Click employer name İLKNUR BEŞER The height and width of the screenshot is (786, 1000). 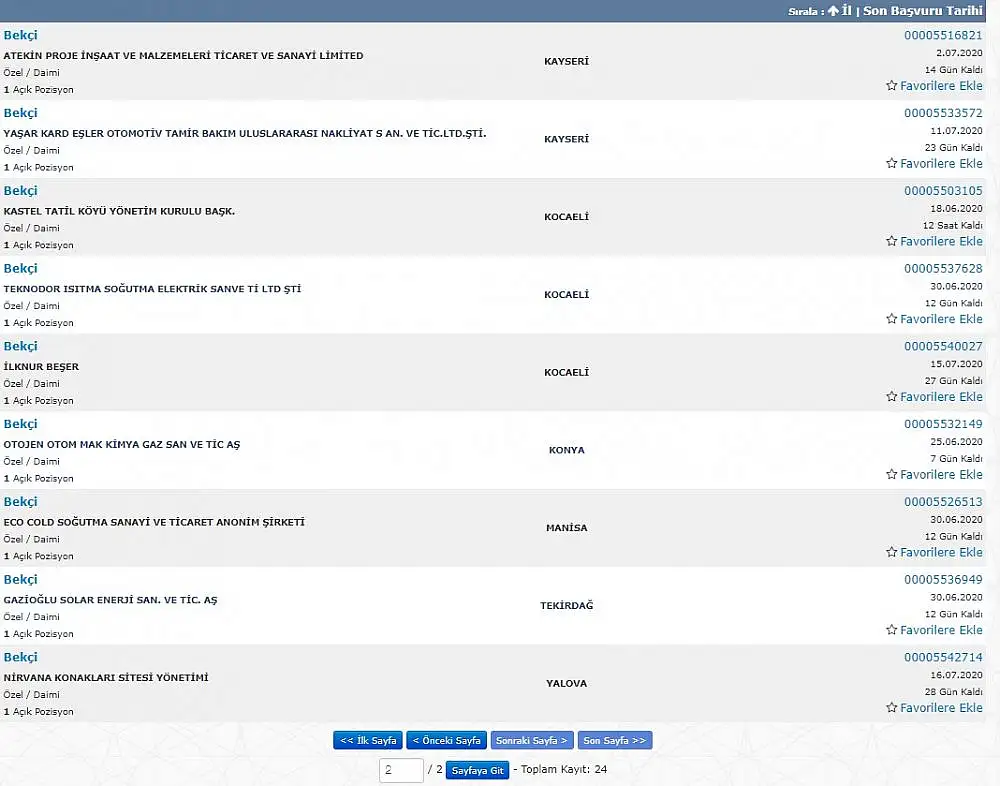[x=41, y=367]
